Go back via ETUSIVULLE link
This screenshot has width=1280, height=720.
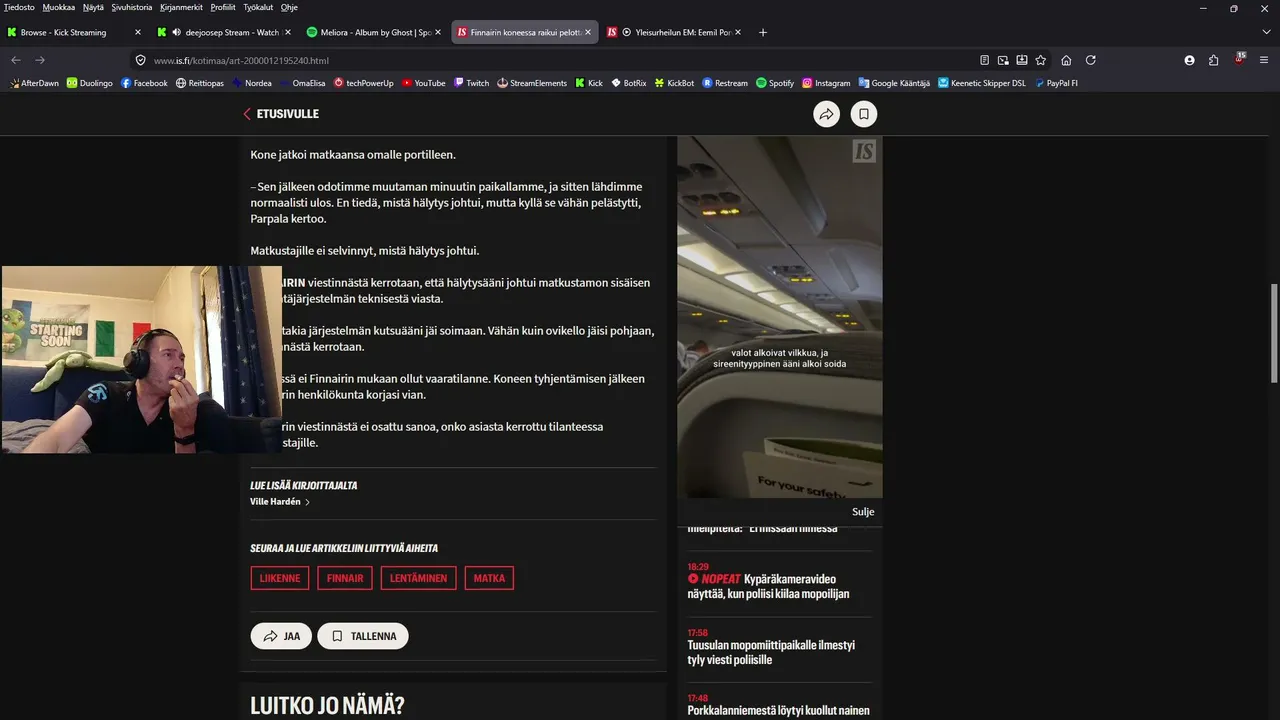click(281, 114)
